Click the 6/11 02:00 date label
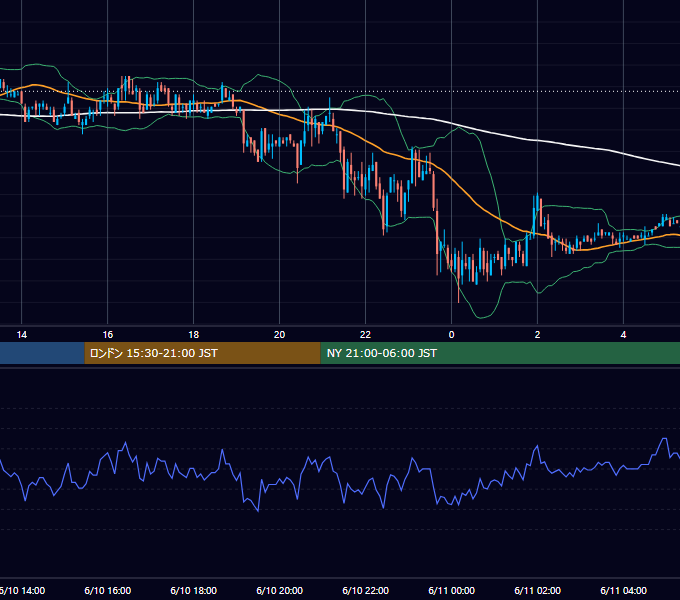Screen dimensions: 680x600 tap(537, 590)
